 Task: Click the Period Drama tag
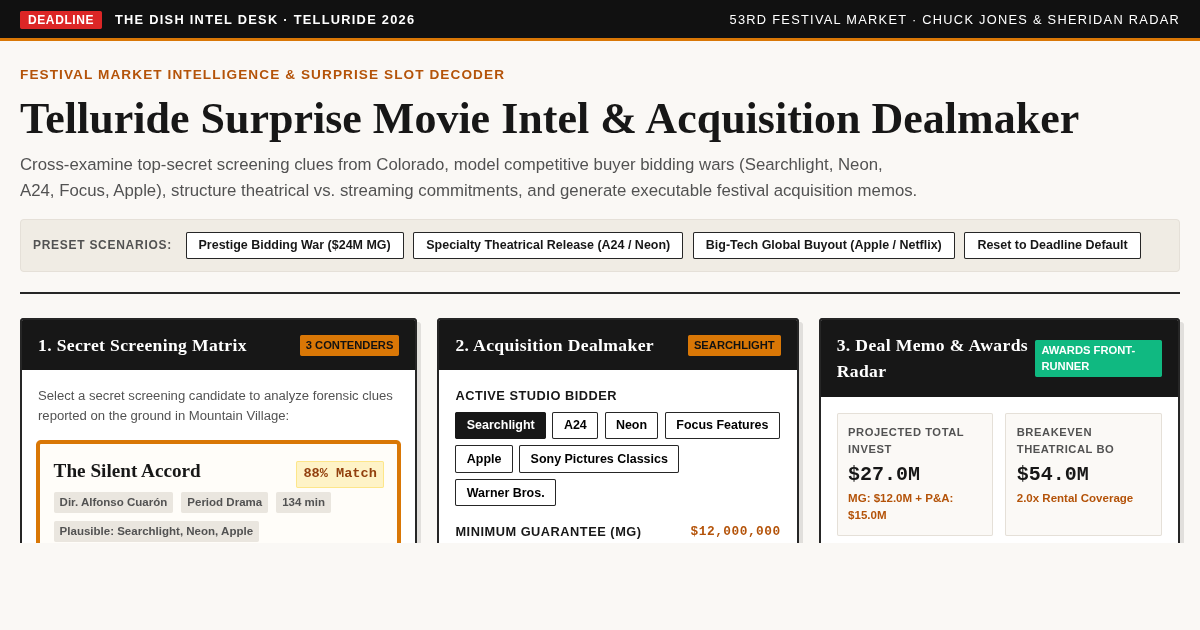[224, 503]
